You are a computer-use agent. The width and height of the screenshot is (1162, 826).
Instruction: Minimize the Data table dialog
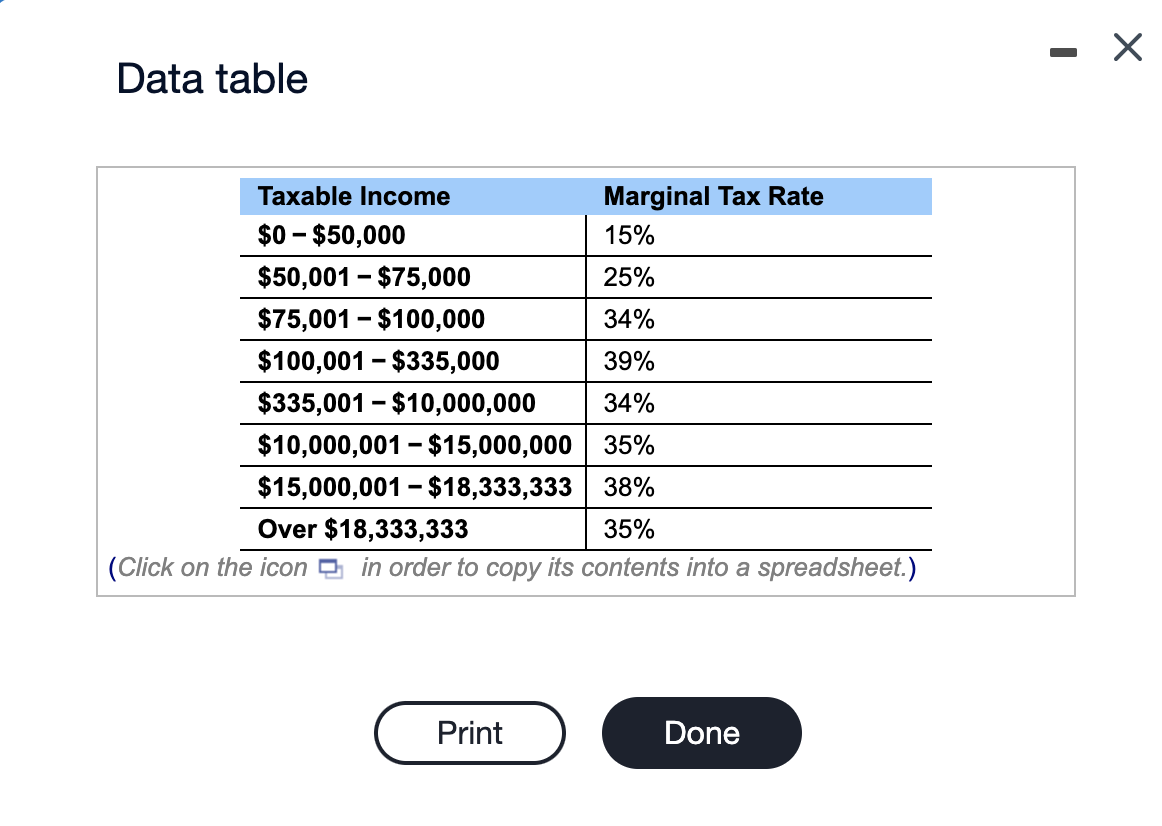point(1063,51)
